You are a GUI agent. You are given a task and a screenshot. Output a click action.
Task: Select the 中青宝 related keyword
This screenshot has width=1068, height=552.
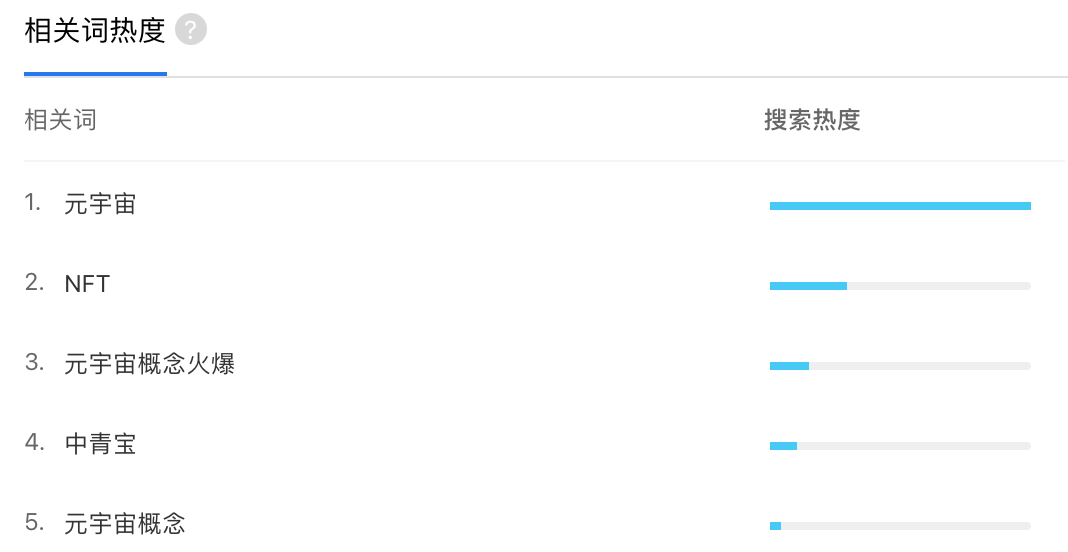(x=100, y=444)
